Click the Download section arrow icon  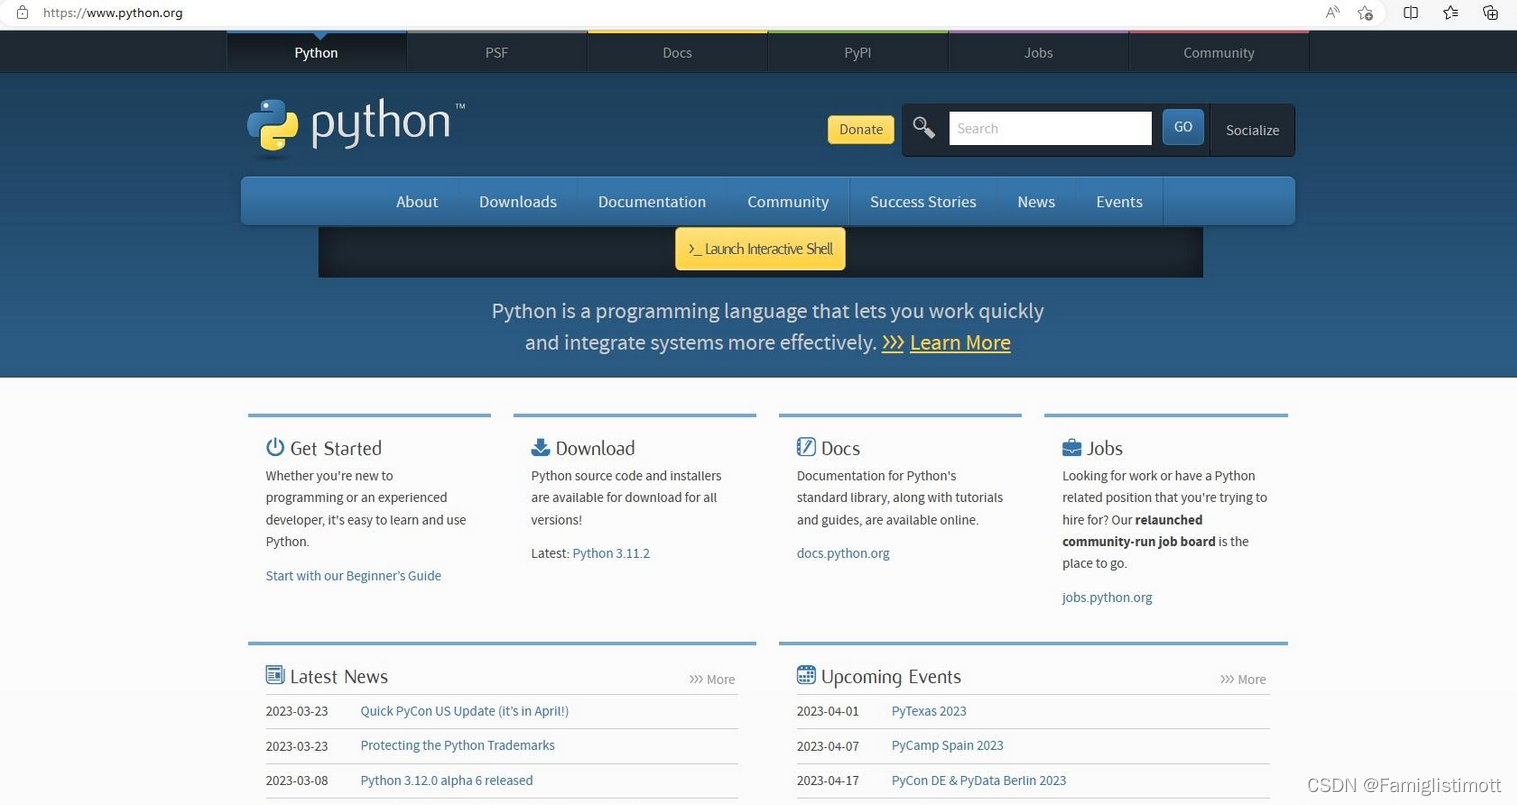541,447
